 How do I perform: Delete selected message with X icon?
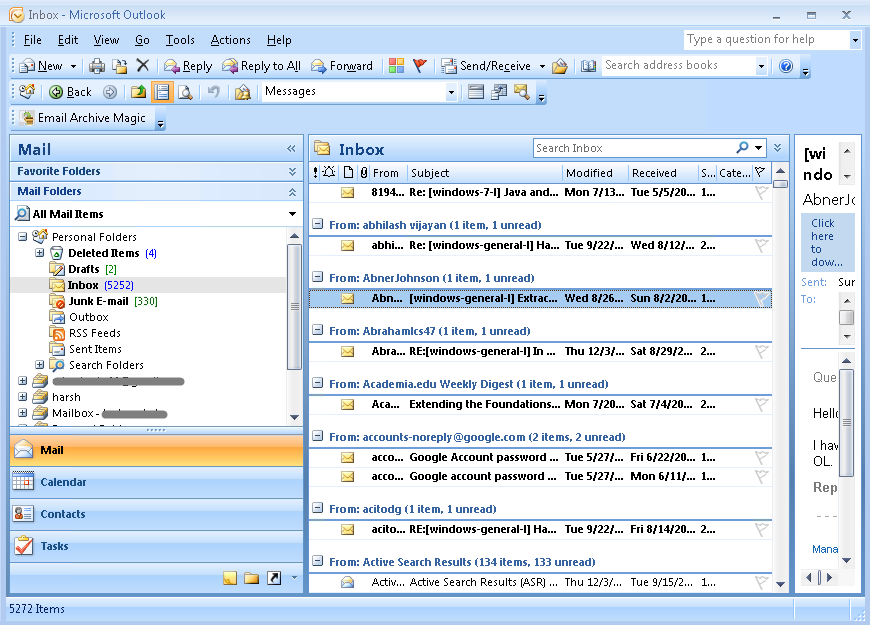pyautogui.click(x=143, y=65)
